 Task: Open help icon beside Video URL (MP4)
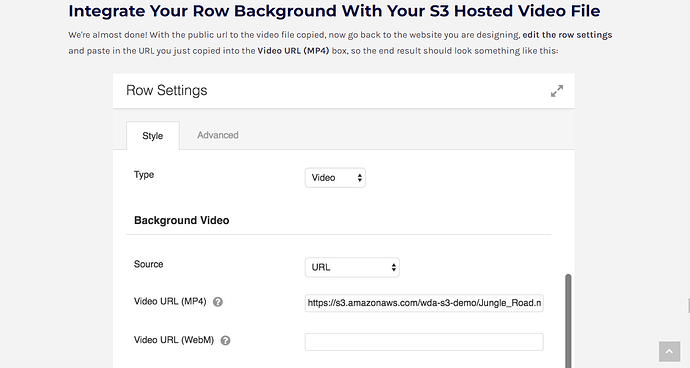tap(218, 302)
